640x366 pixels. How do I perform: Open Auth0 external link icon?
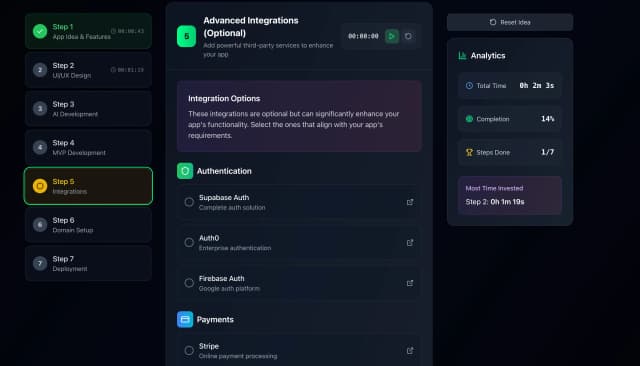(x=410, y=242)
